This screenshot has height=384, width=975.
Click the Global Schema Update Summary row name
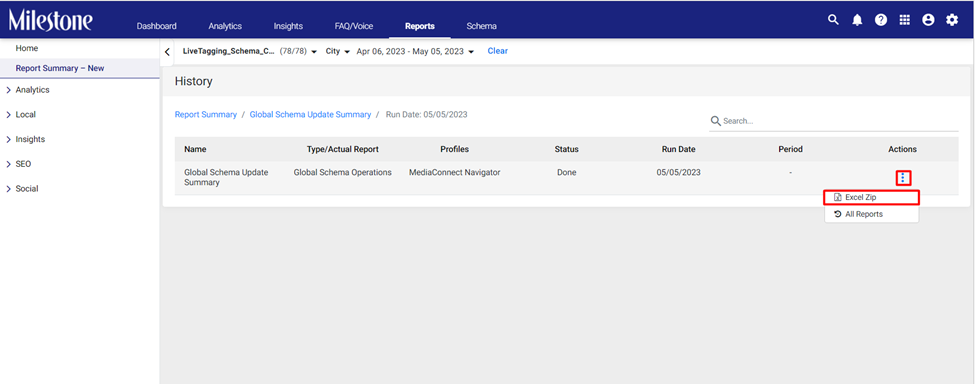click(226, 177)
